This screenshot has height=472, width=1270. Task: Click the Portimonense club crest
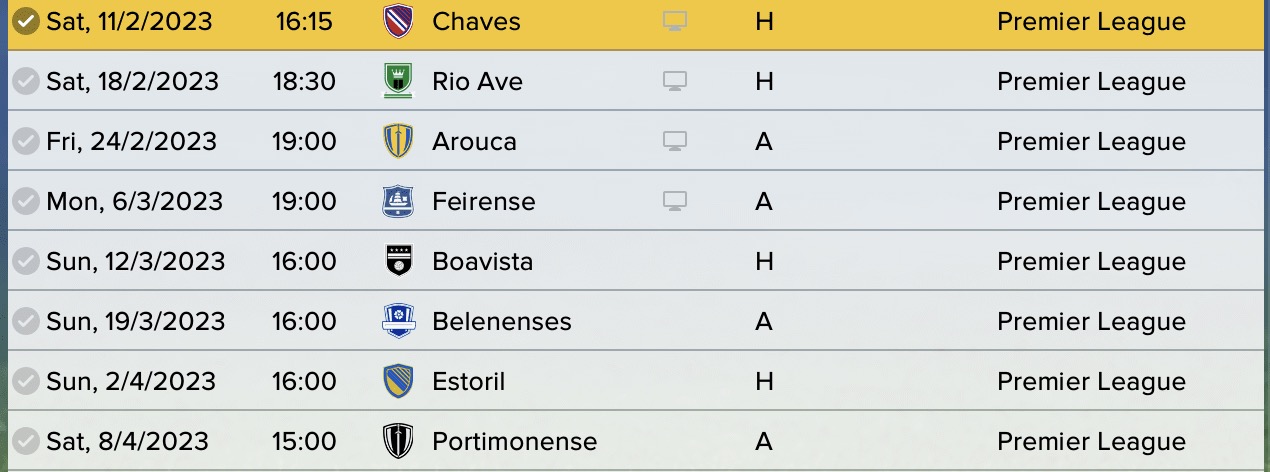click(x=398, y=441)
